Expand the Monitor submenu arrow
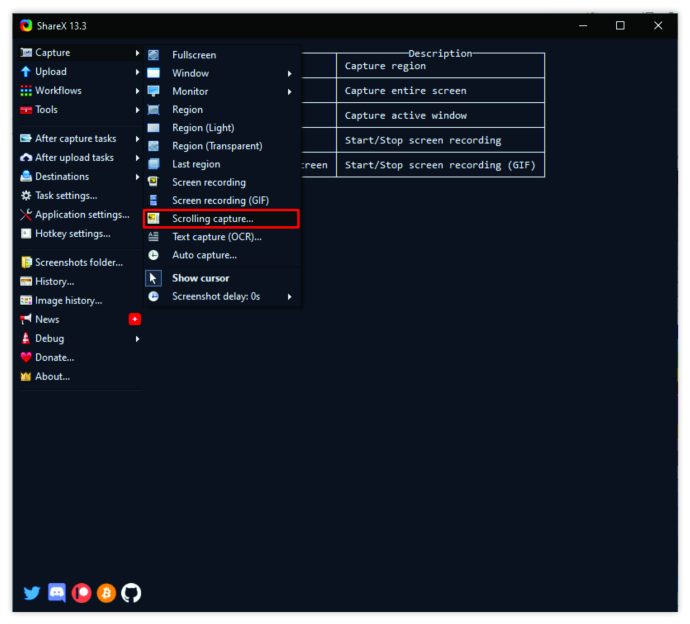The image size is (690, 624). [x=290, y=92]
